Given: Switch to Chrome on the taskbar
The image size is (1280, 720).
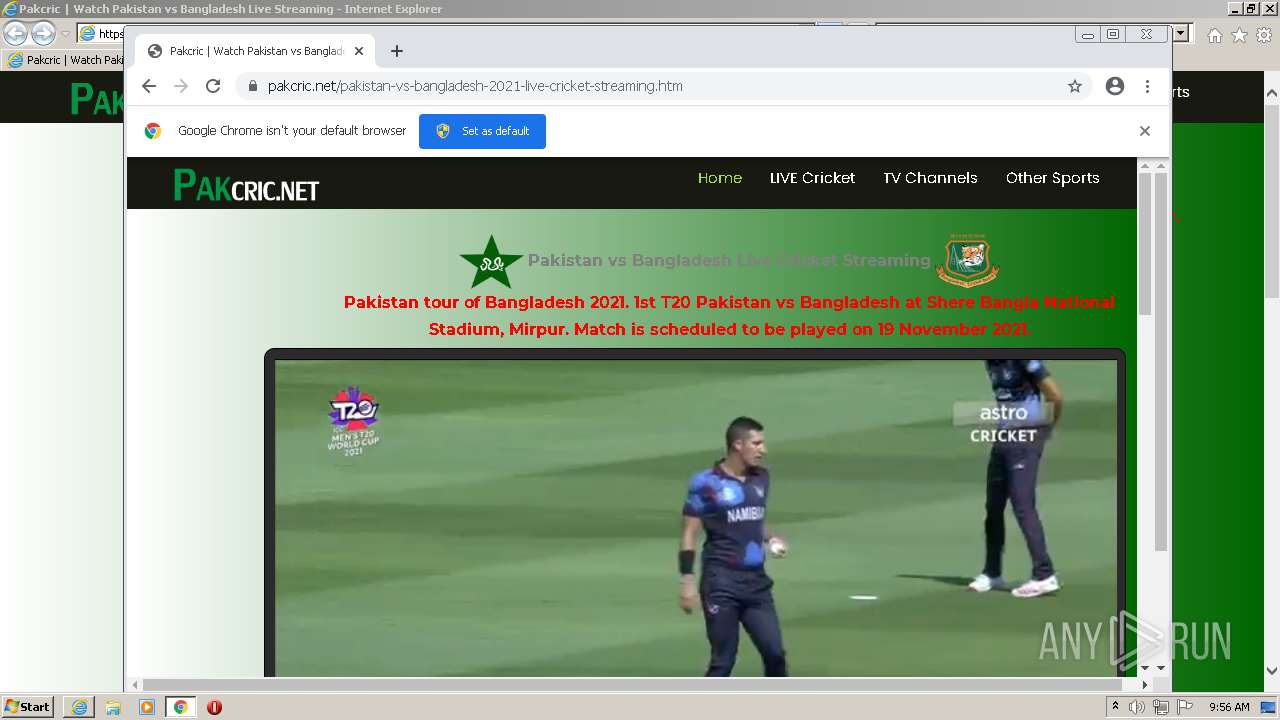Looking at the screenshot, I should (x=181, y=707).
